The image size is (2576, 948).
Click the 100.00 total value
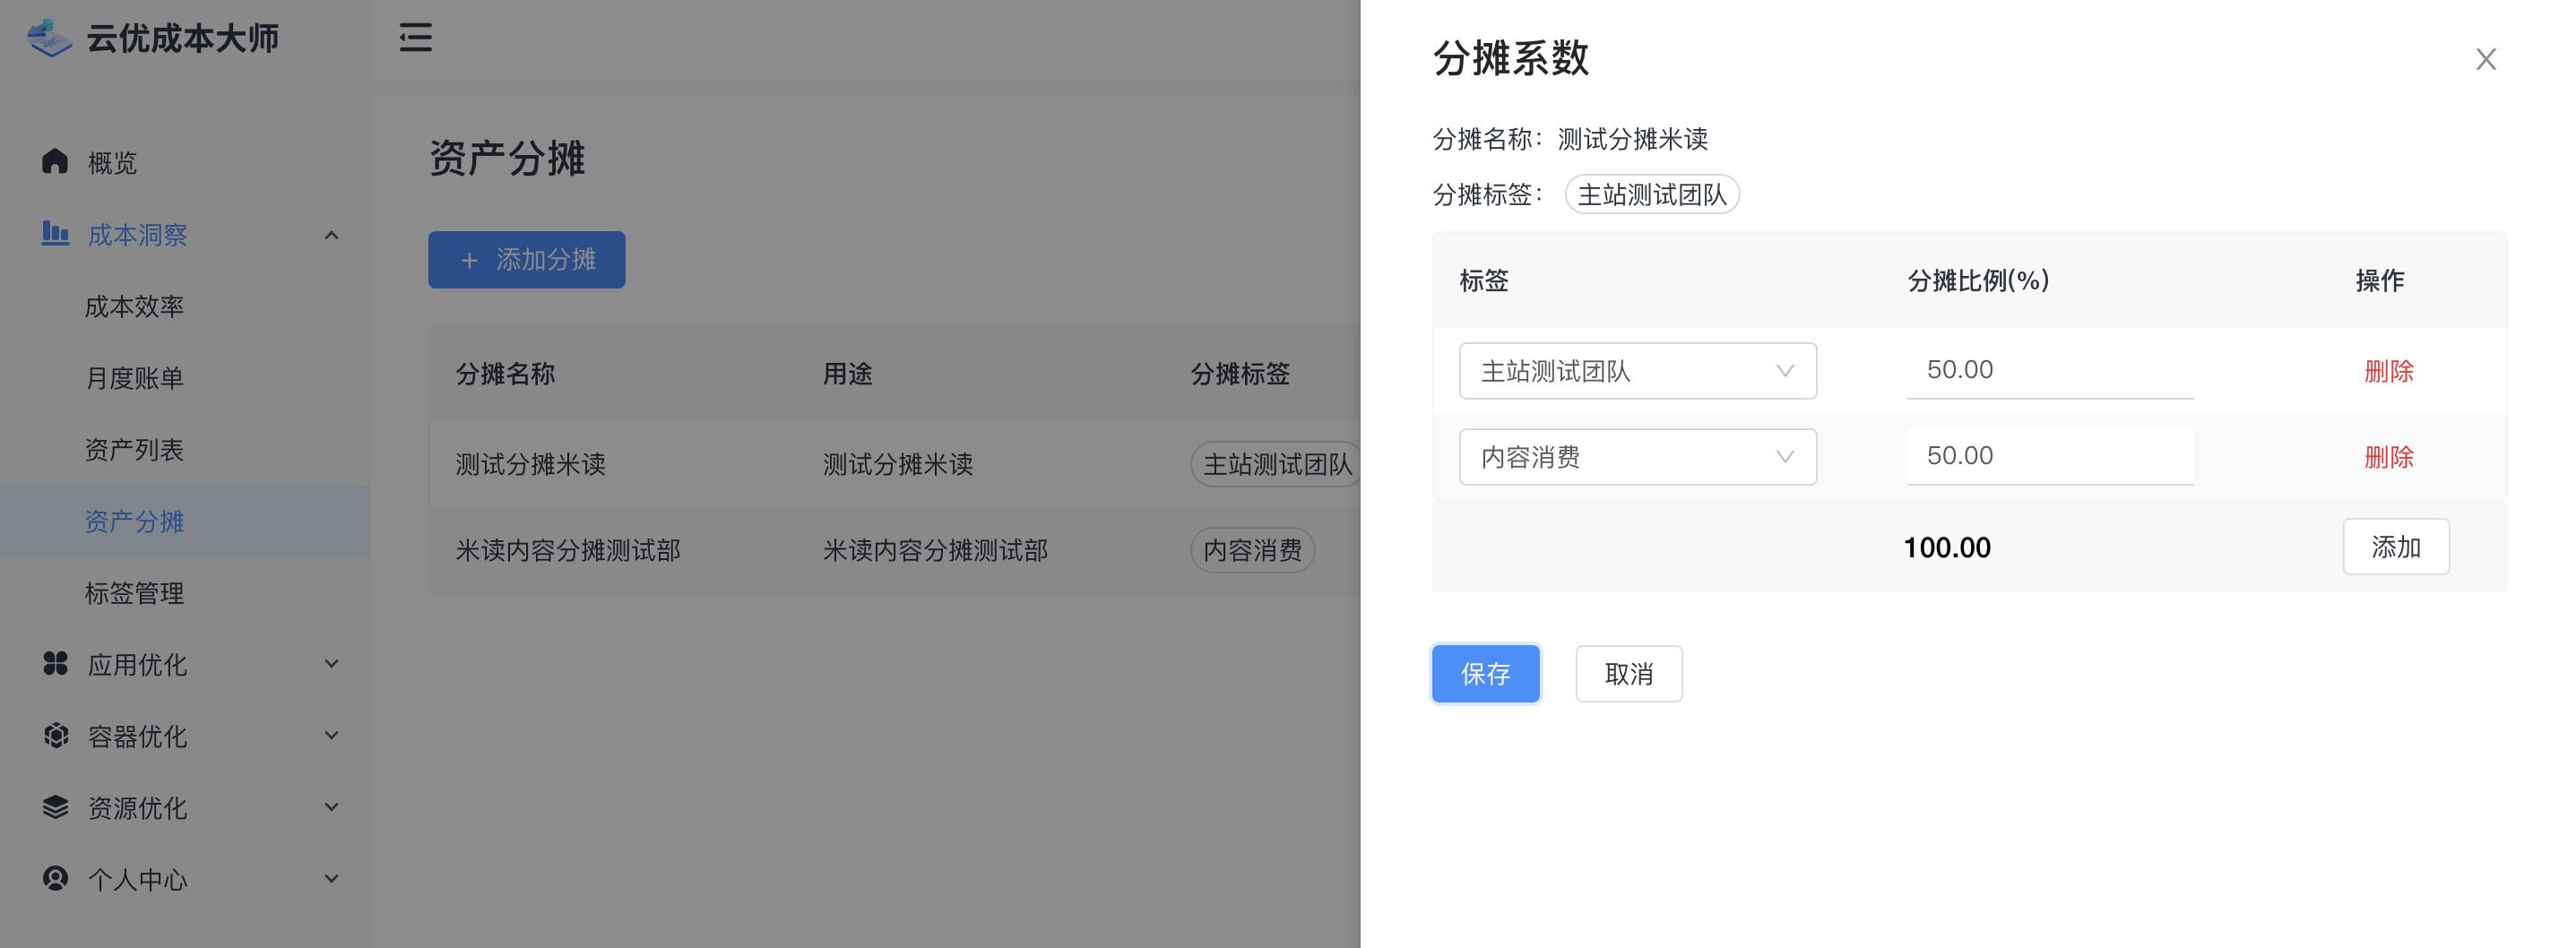[1947, 547]
